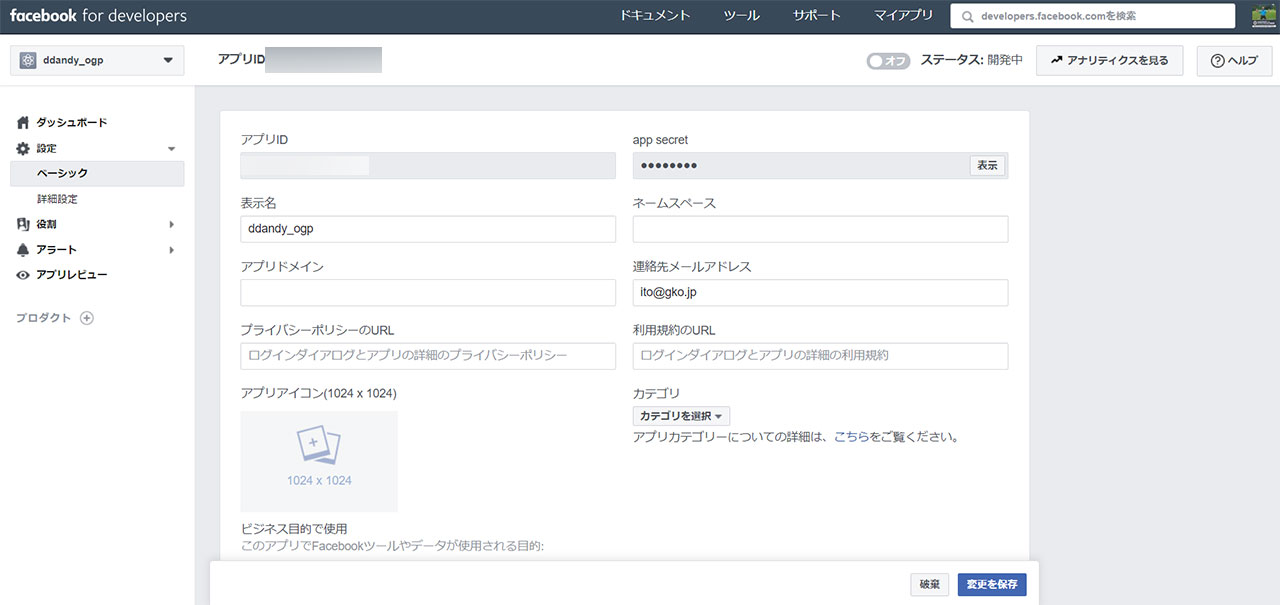Open アプリレビュー in sidebar
The height and width of the screenshot is (605, 1280).
click(x=72, y=275)
